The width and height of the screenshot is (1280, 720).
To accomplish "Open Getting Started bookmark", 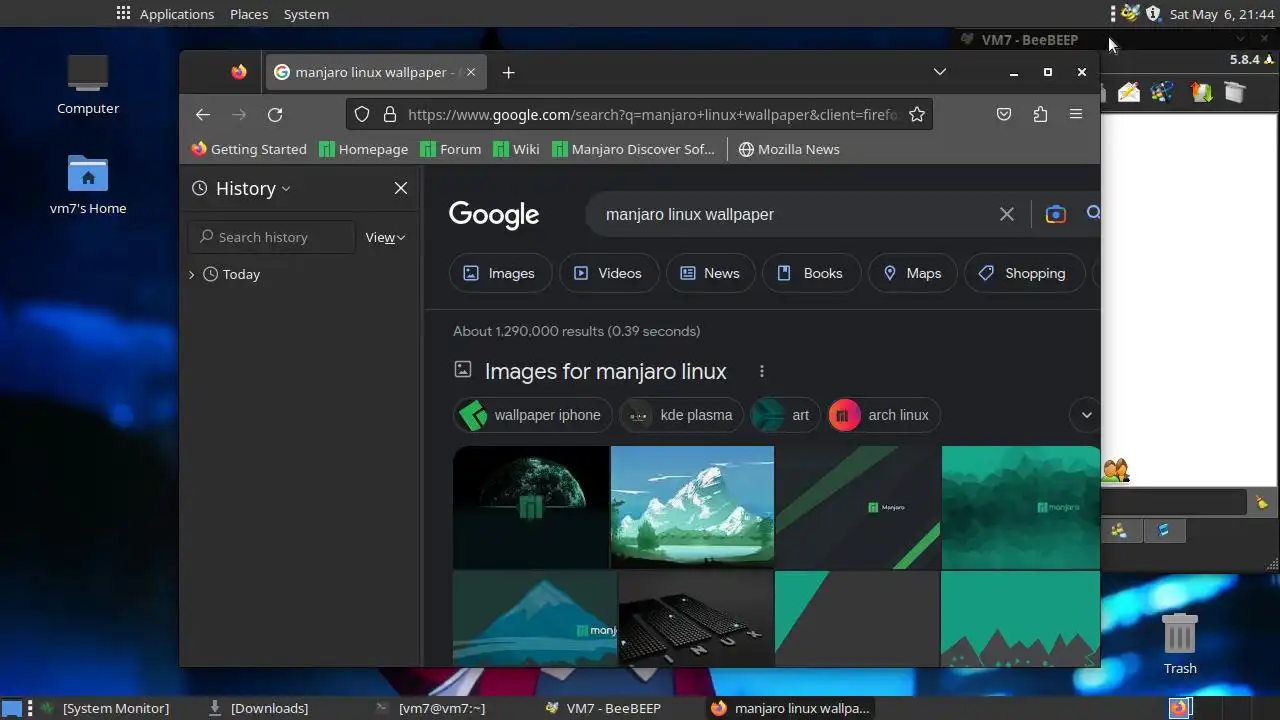I will pos(249,149).
